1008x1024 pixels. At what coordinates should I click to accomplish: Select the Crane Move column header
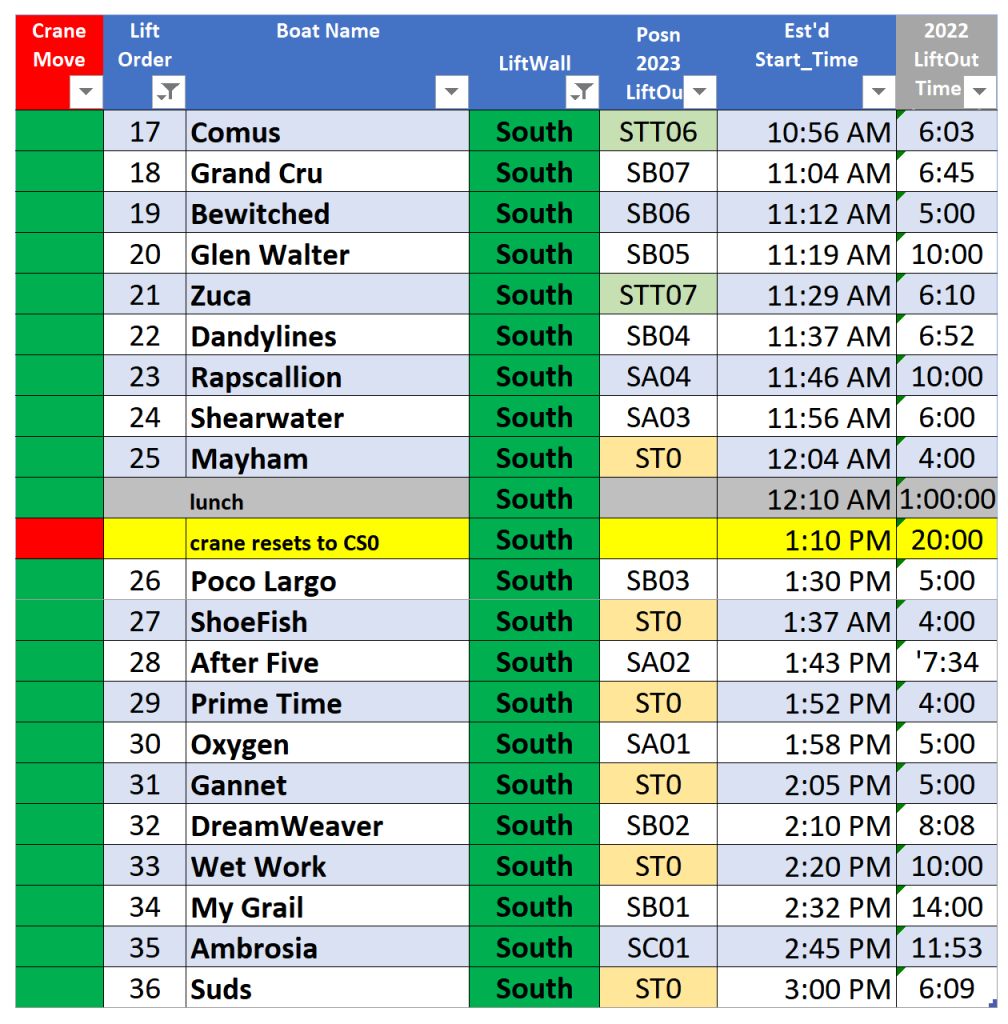(59, 62)
